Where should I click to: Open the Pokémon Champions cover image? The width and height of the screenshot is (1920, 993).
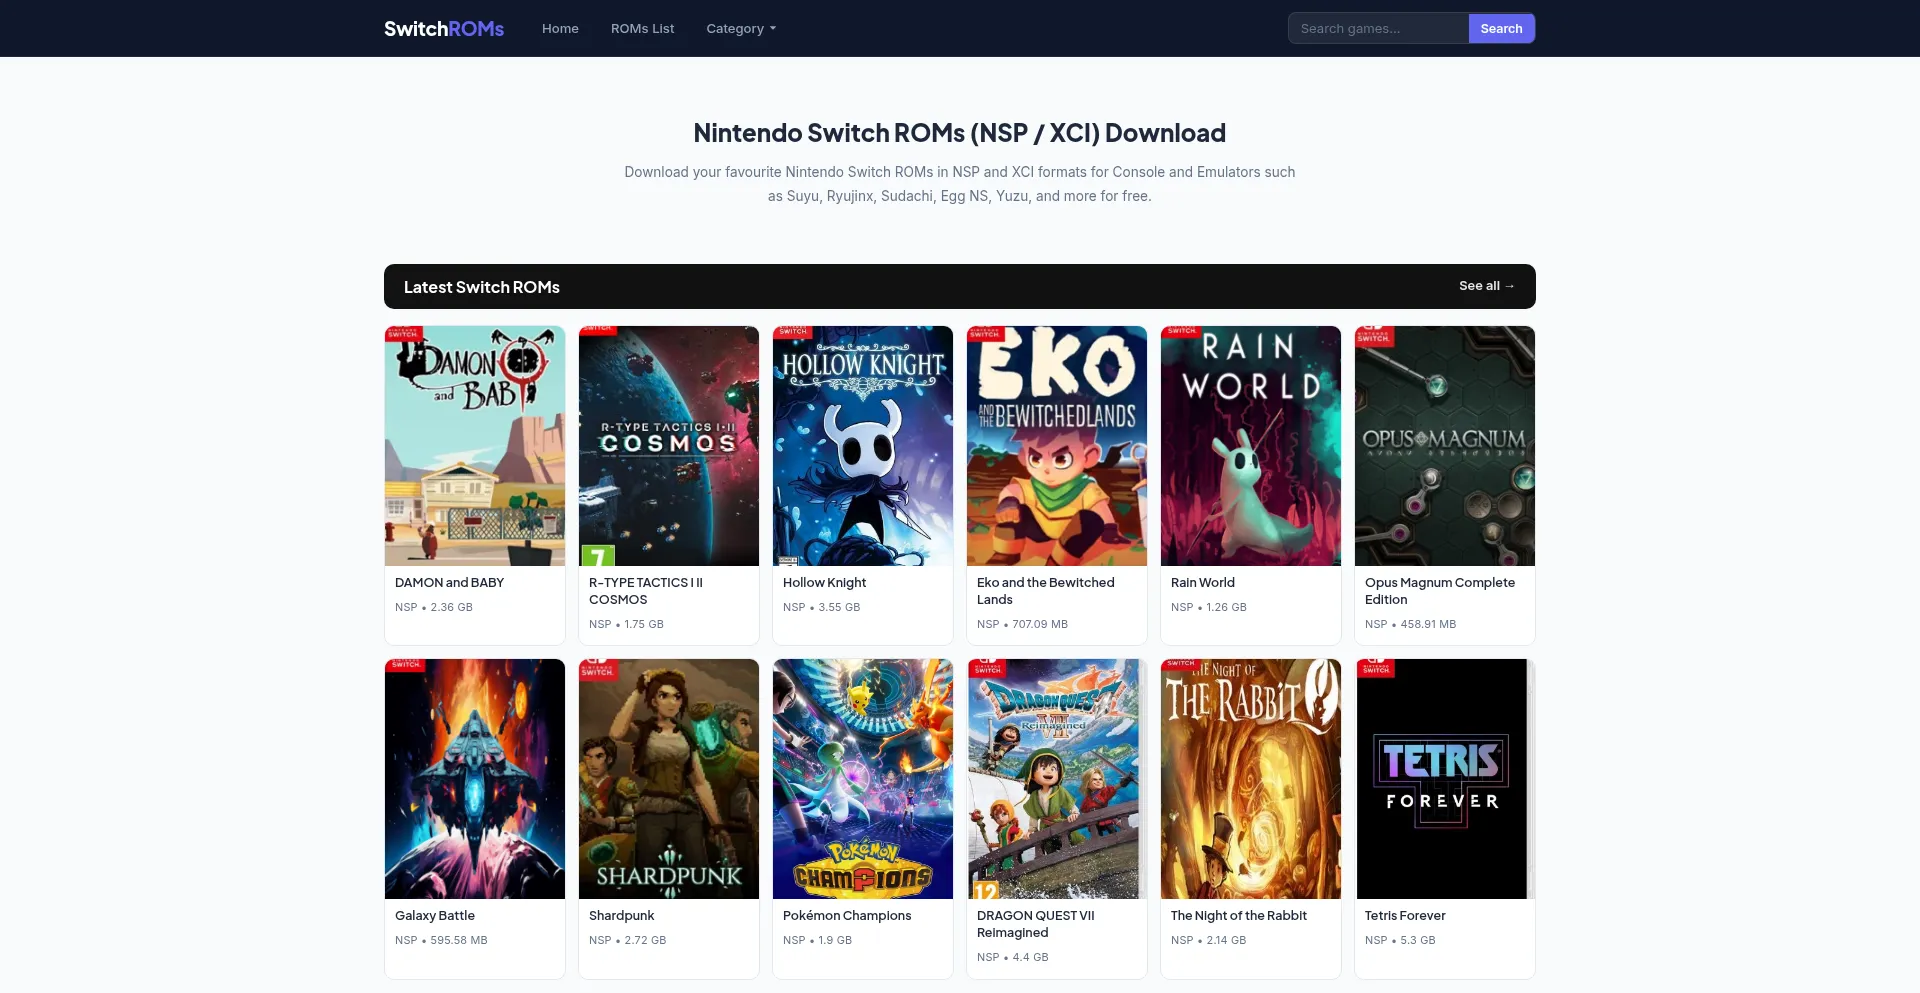(x=863, y=779)
